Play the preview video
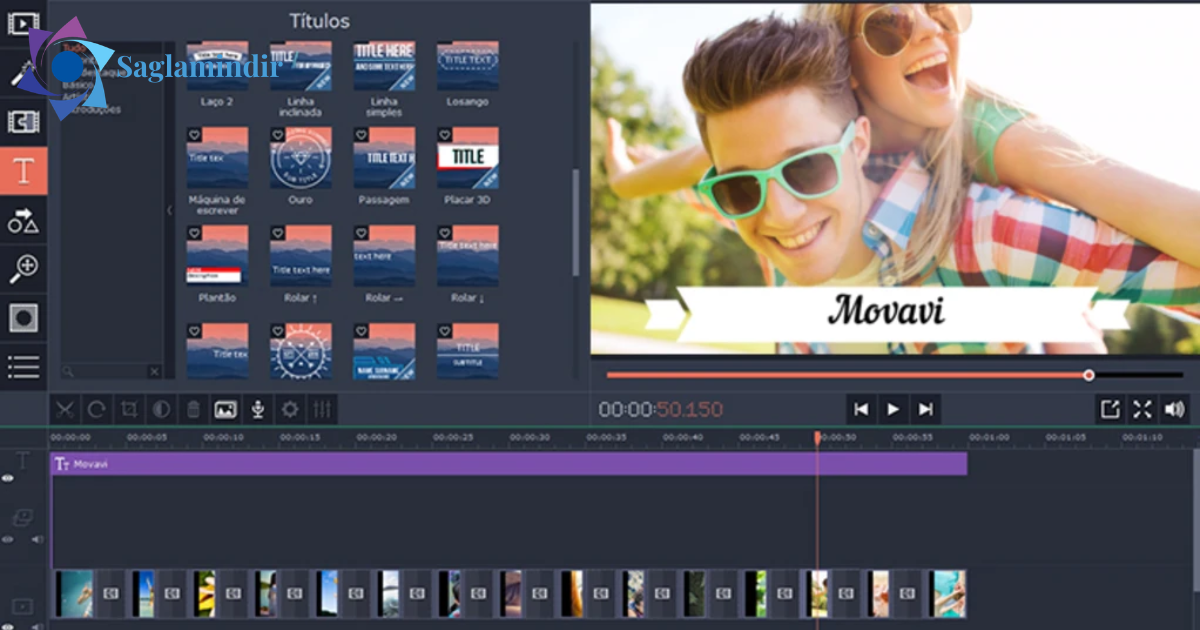This screenshot has height=630, width=1200. tap(894, 409)
